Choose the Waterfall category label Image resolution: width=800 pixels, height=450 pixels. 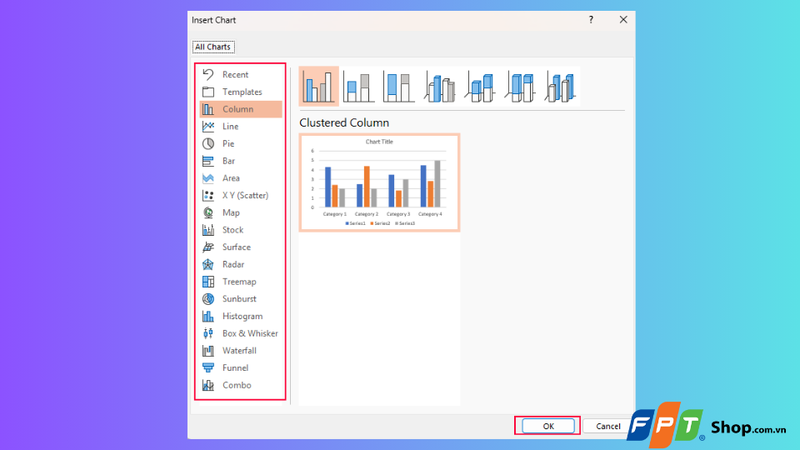239,351
